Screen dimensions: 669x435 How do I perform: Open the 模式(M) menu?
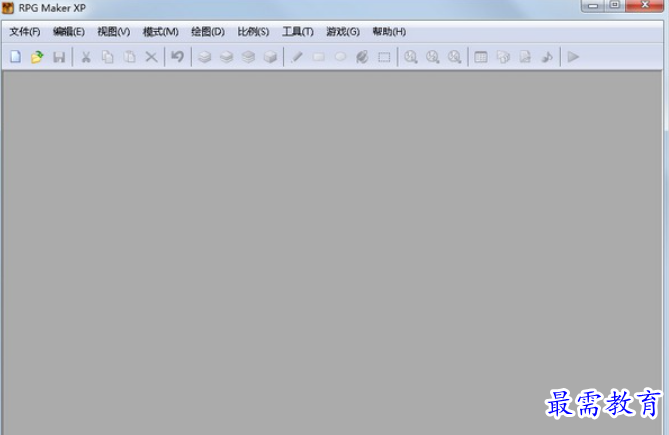tap(160, 32)
